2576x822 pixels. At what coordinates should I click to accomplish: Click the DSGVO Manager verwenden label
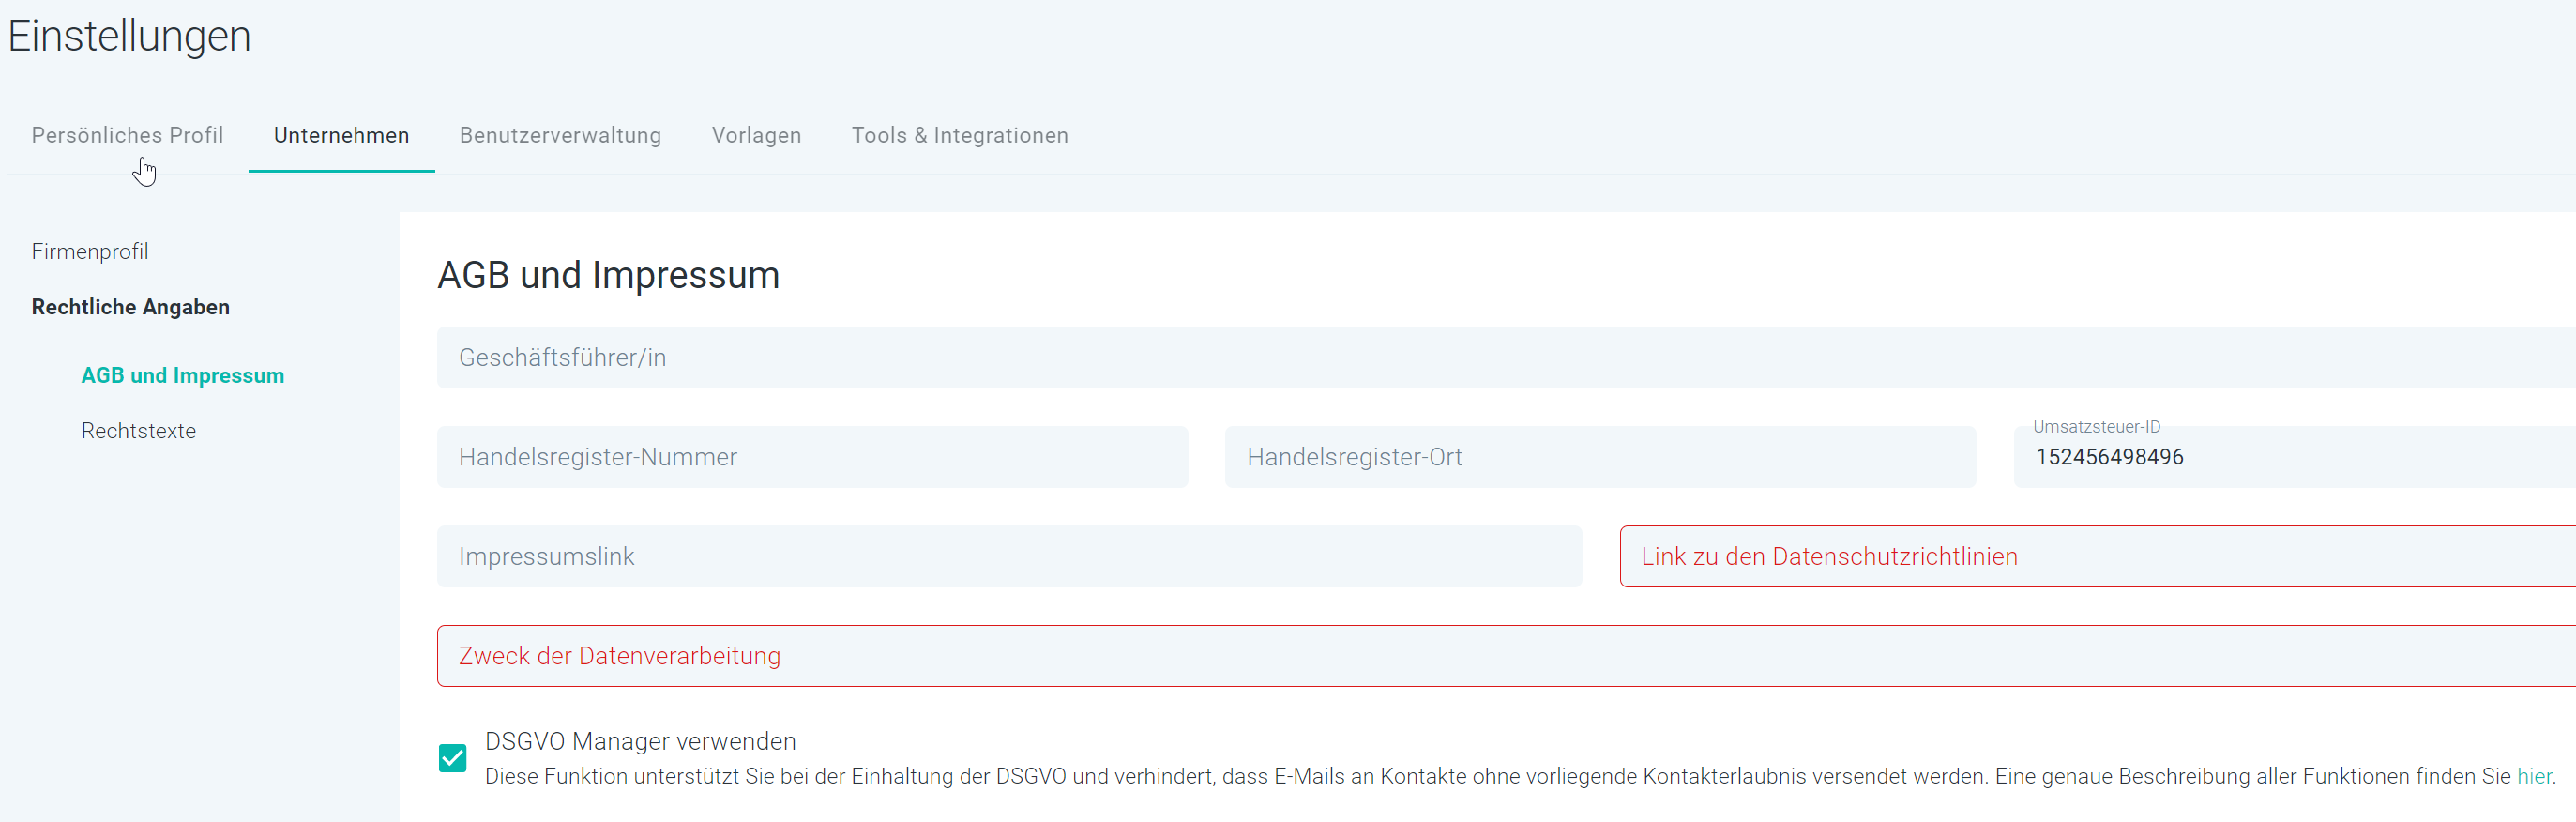coord(640,741)
